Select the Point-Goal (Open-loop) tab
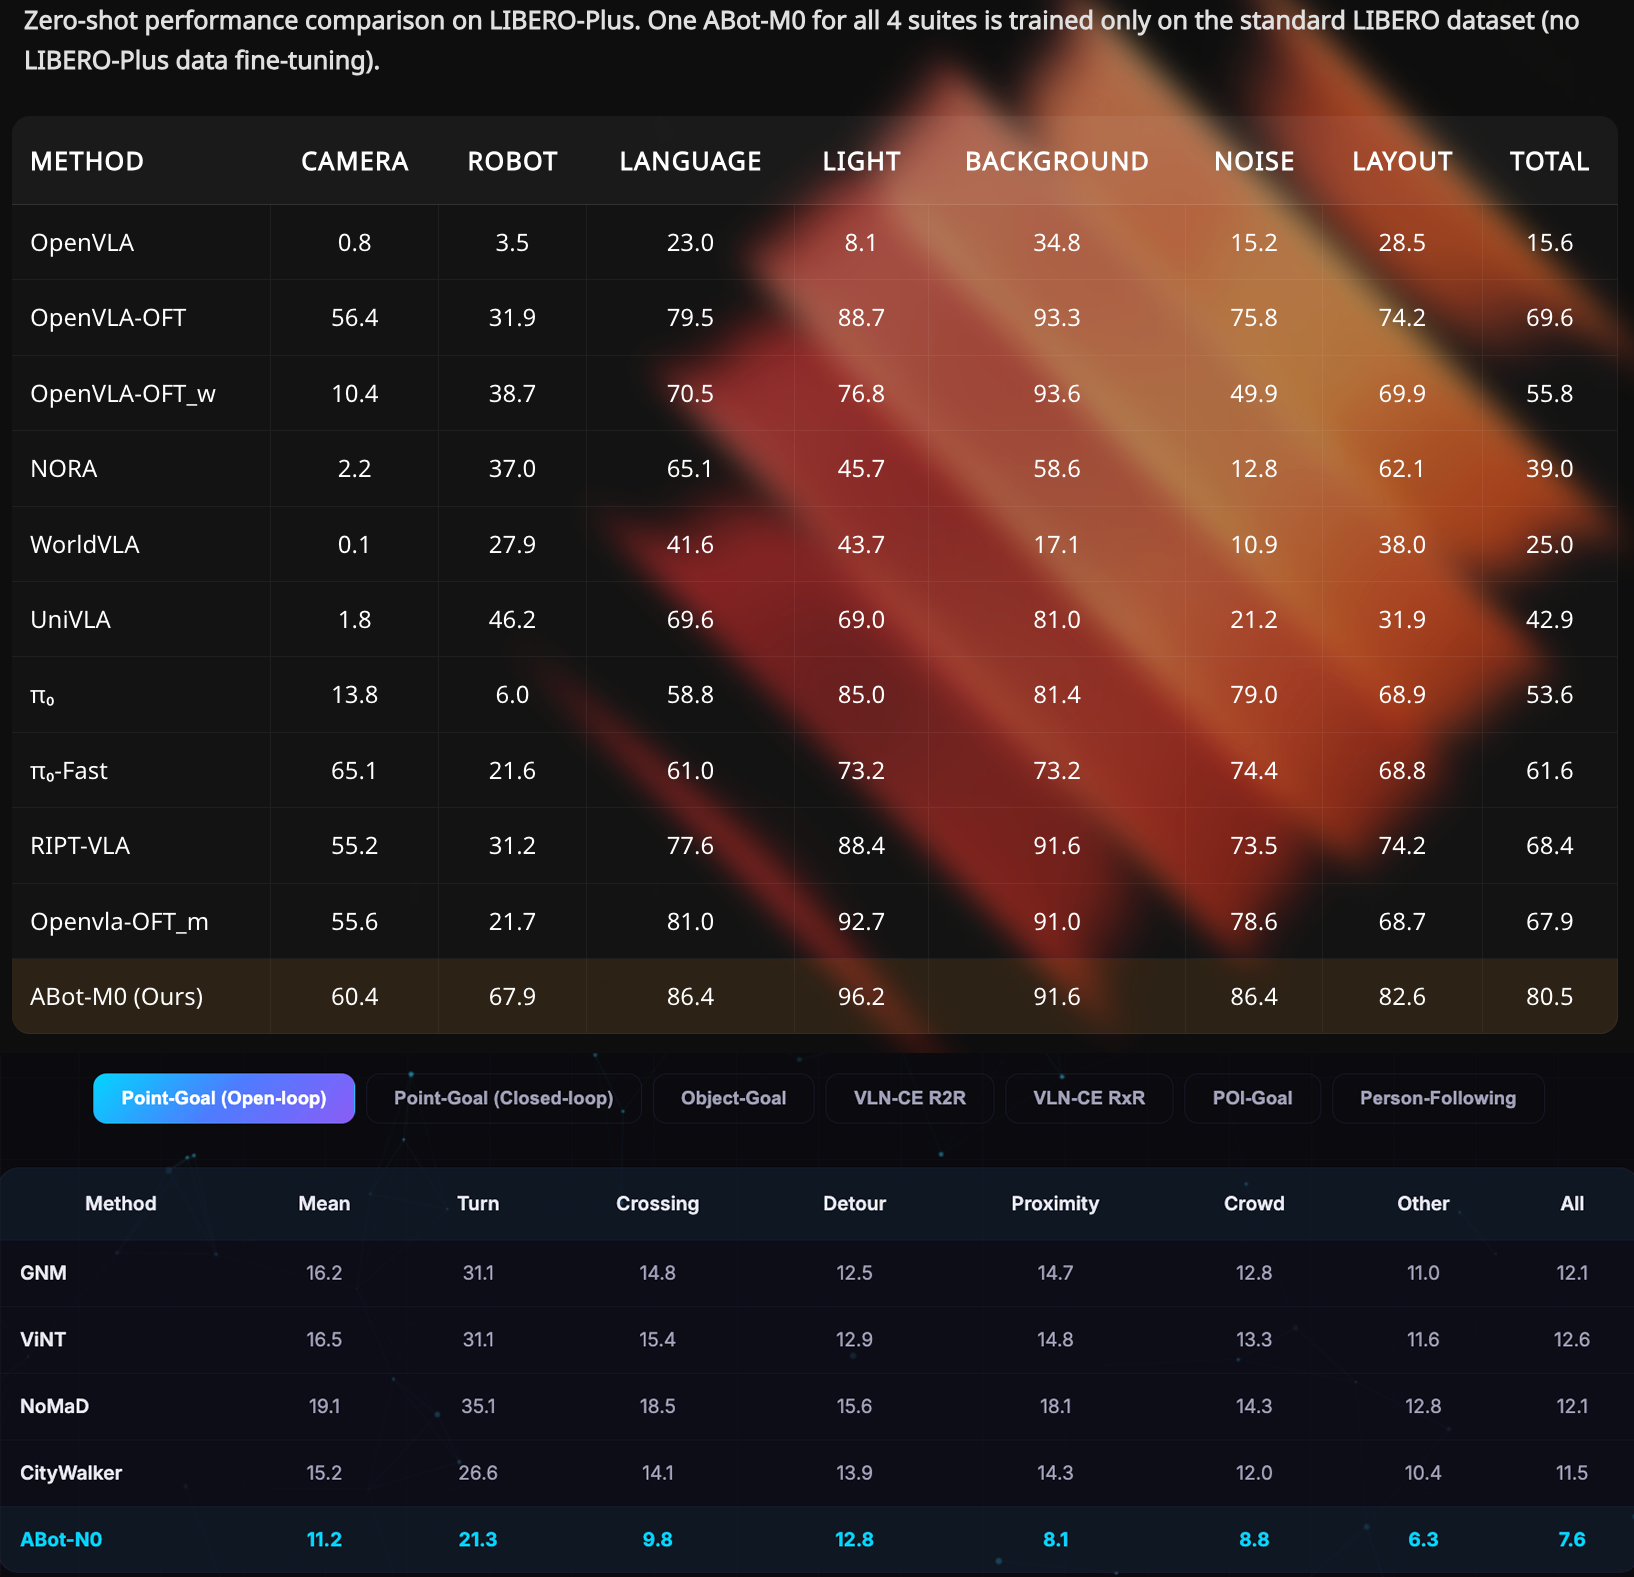The width and height of the screenshot is (1634, 1577). pyautogui.click(x=224, y=1098)
